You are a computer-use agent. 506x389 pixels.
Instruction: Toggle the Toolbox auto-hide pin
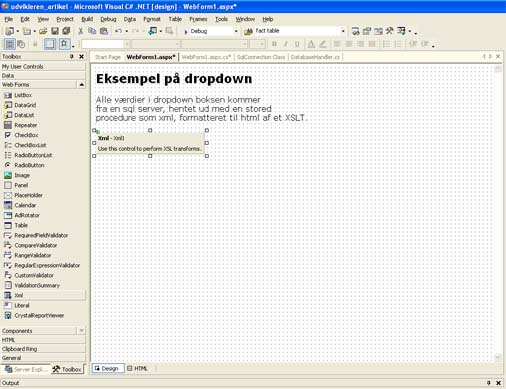(71, 57)
